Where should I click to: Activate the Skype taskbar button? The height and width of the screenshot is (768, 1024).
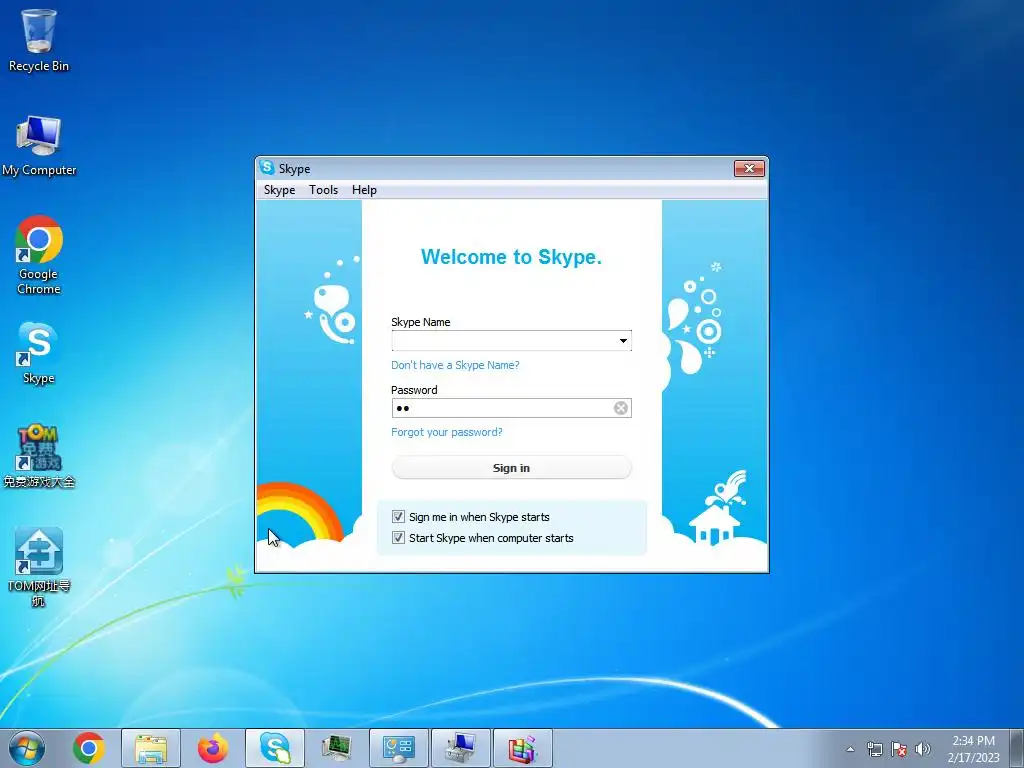point(275,748)
